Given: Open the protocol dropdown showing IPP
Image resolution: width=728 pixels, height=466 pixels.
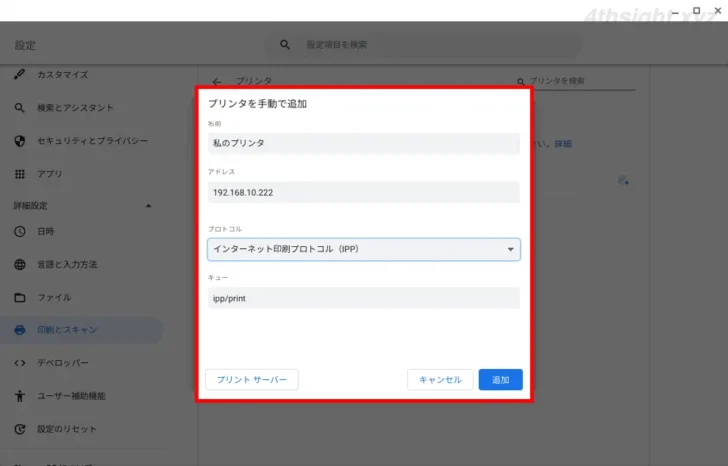Looking at the screenshot, I should tap(364, 250).
